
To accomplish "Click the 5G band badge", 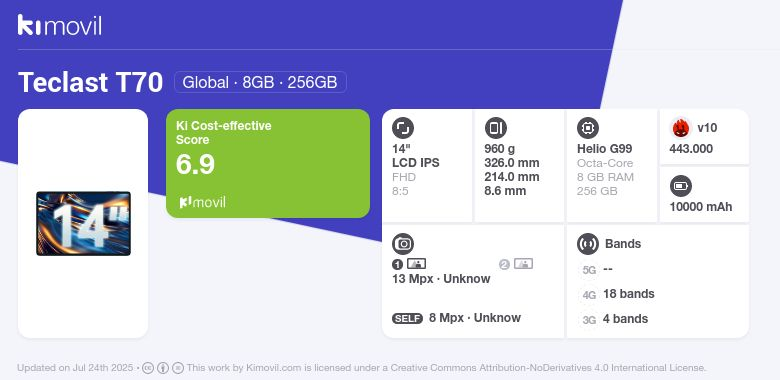I will point(589,270).
